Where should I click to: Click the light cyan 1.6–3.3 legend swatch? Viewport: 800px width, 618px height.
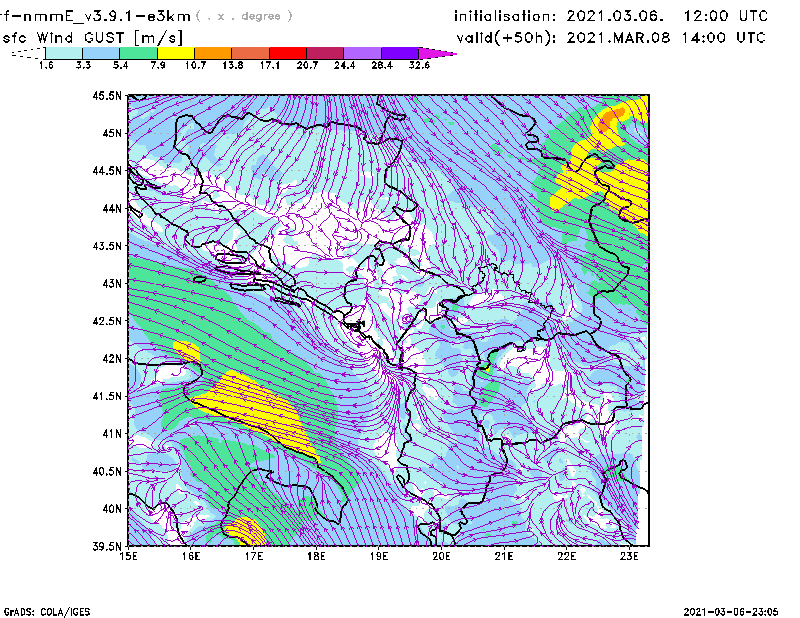[64, 53]
